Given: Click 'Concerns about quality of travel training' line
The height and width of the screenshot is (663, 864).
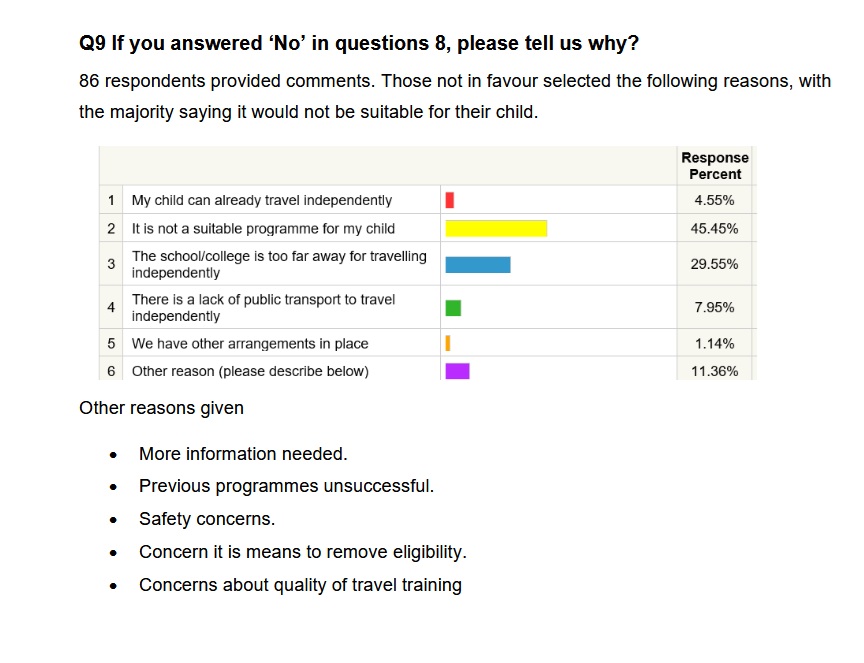Looking at the screenshot, I should click(x=300, y=585).
